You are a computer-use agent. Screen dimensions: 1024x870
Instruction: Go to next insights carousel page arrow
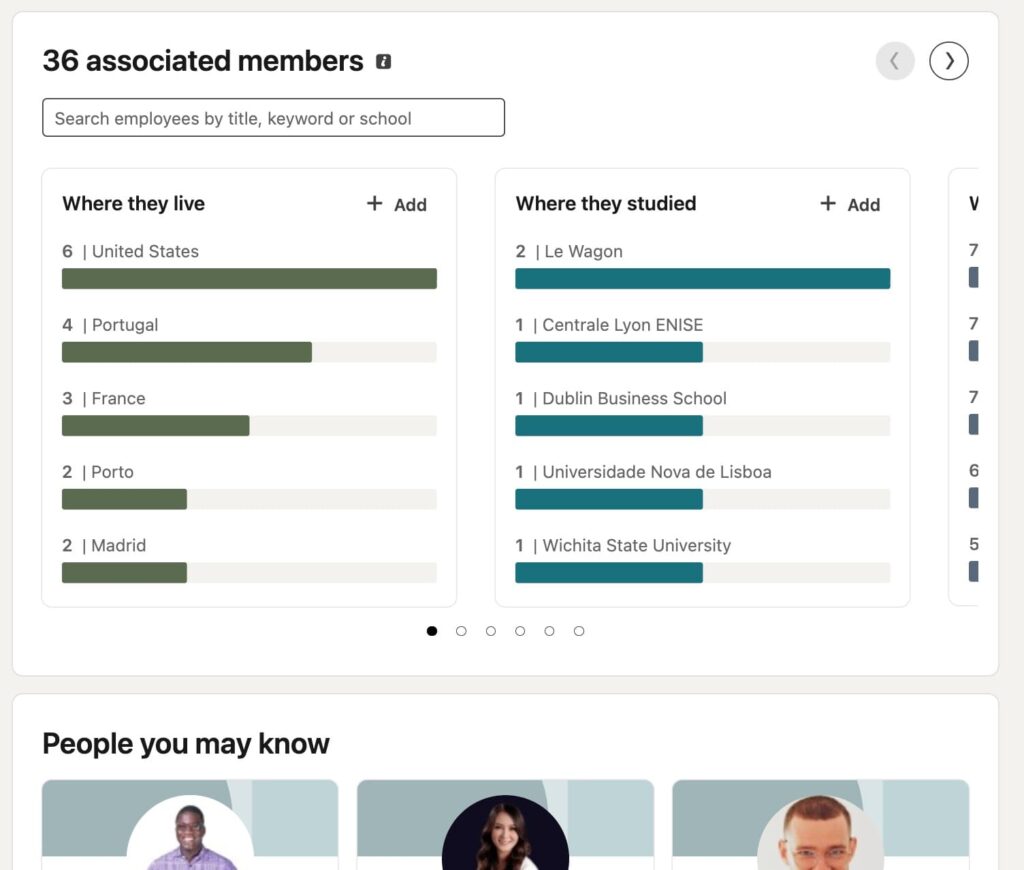tap(948, 61)
